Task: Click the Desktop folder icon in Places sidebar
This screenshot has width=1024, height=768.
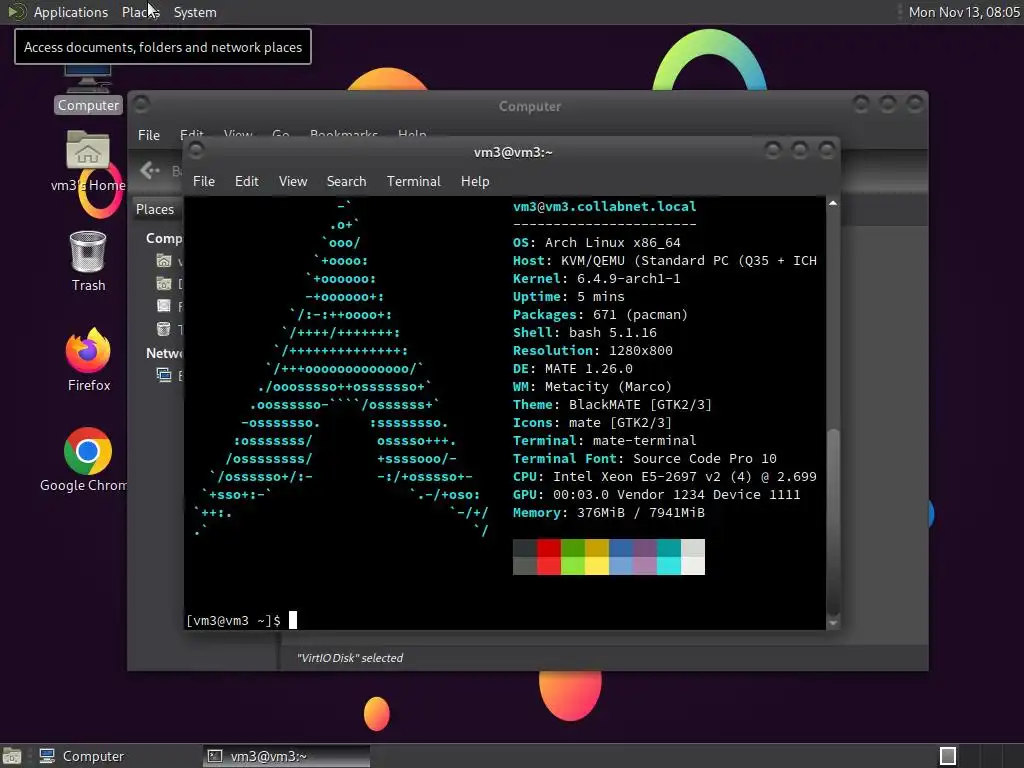Action: point(164,283)
